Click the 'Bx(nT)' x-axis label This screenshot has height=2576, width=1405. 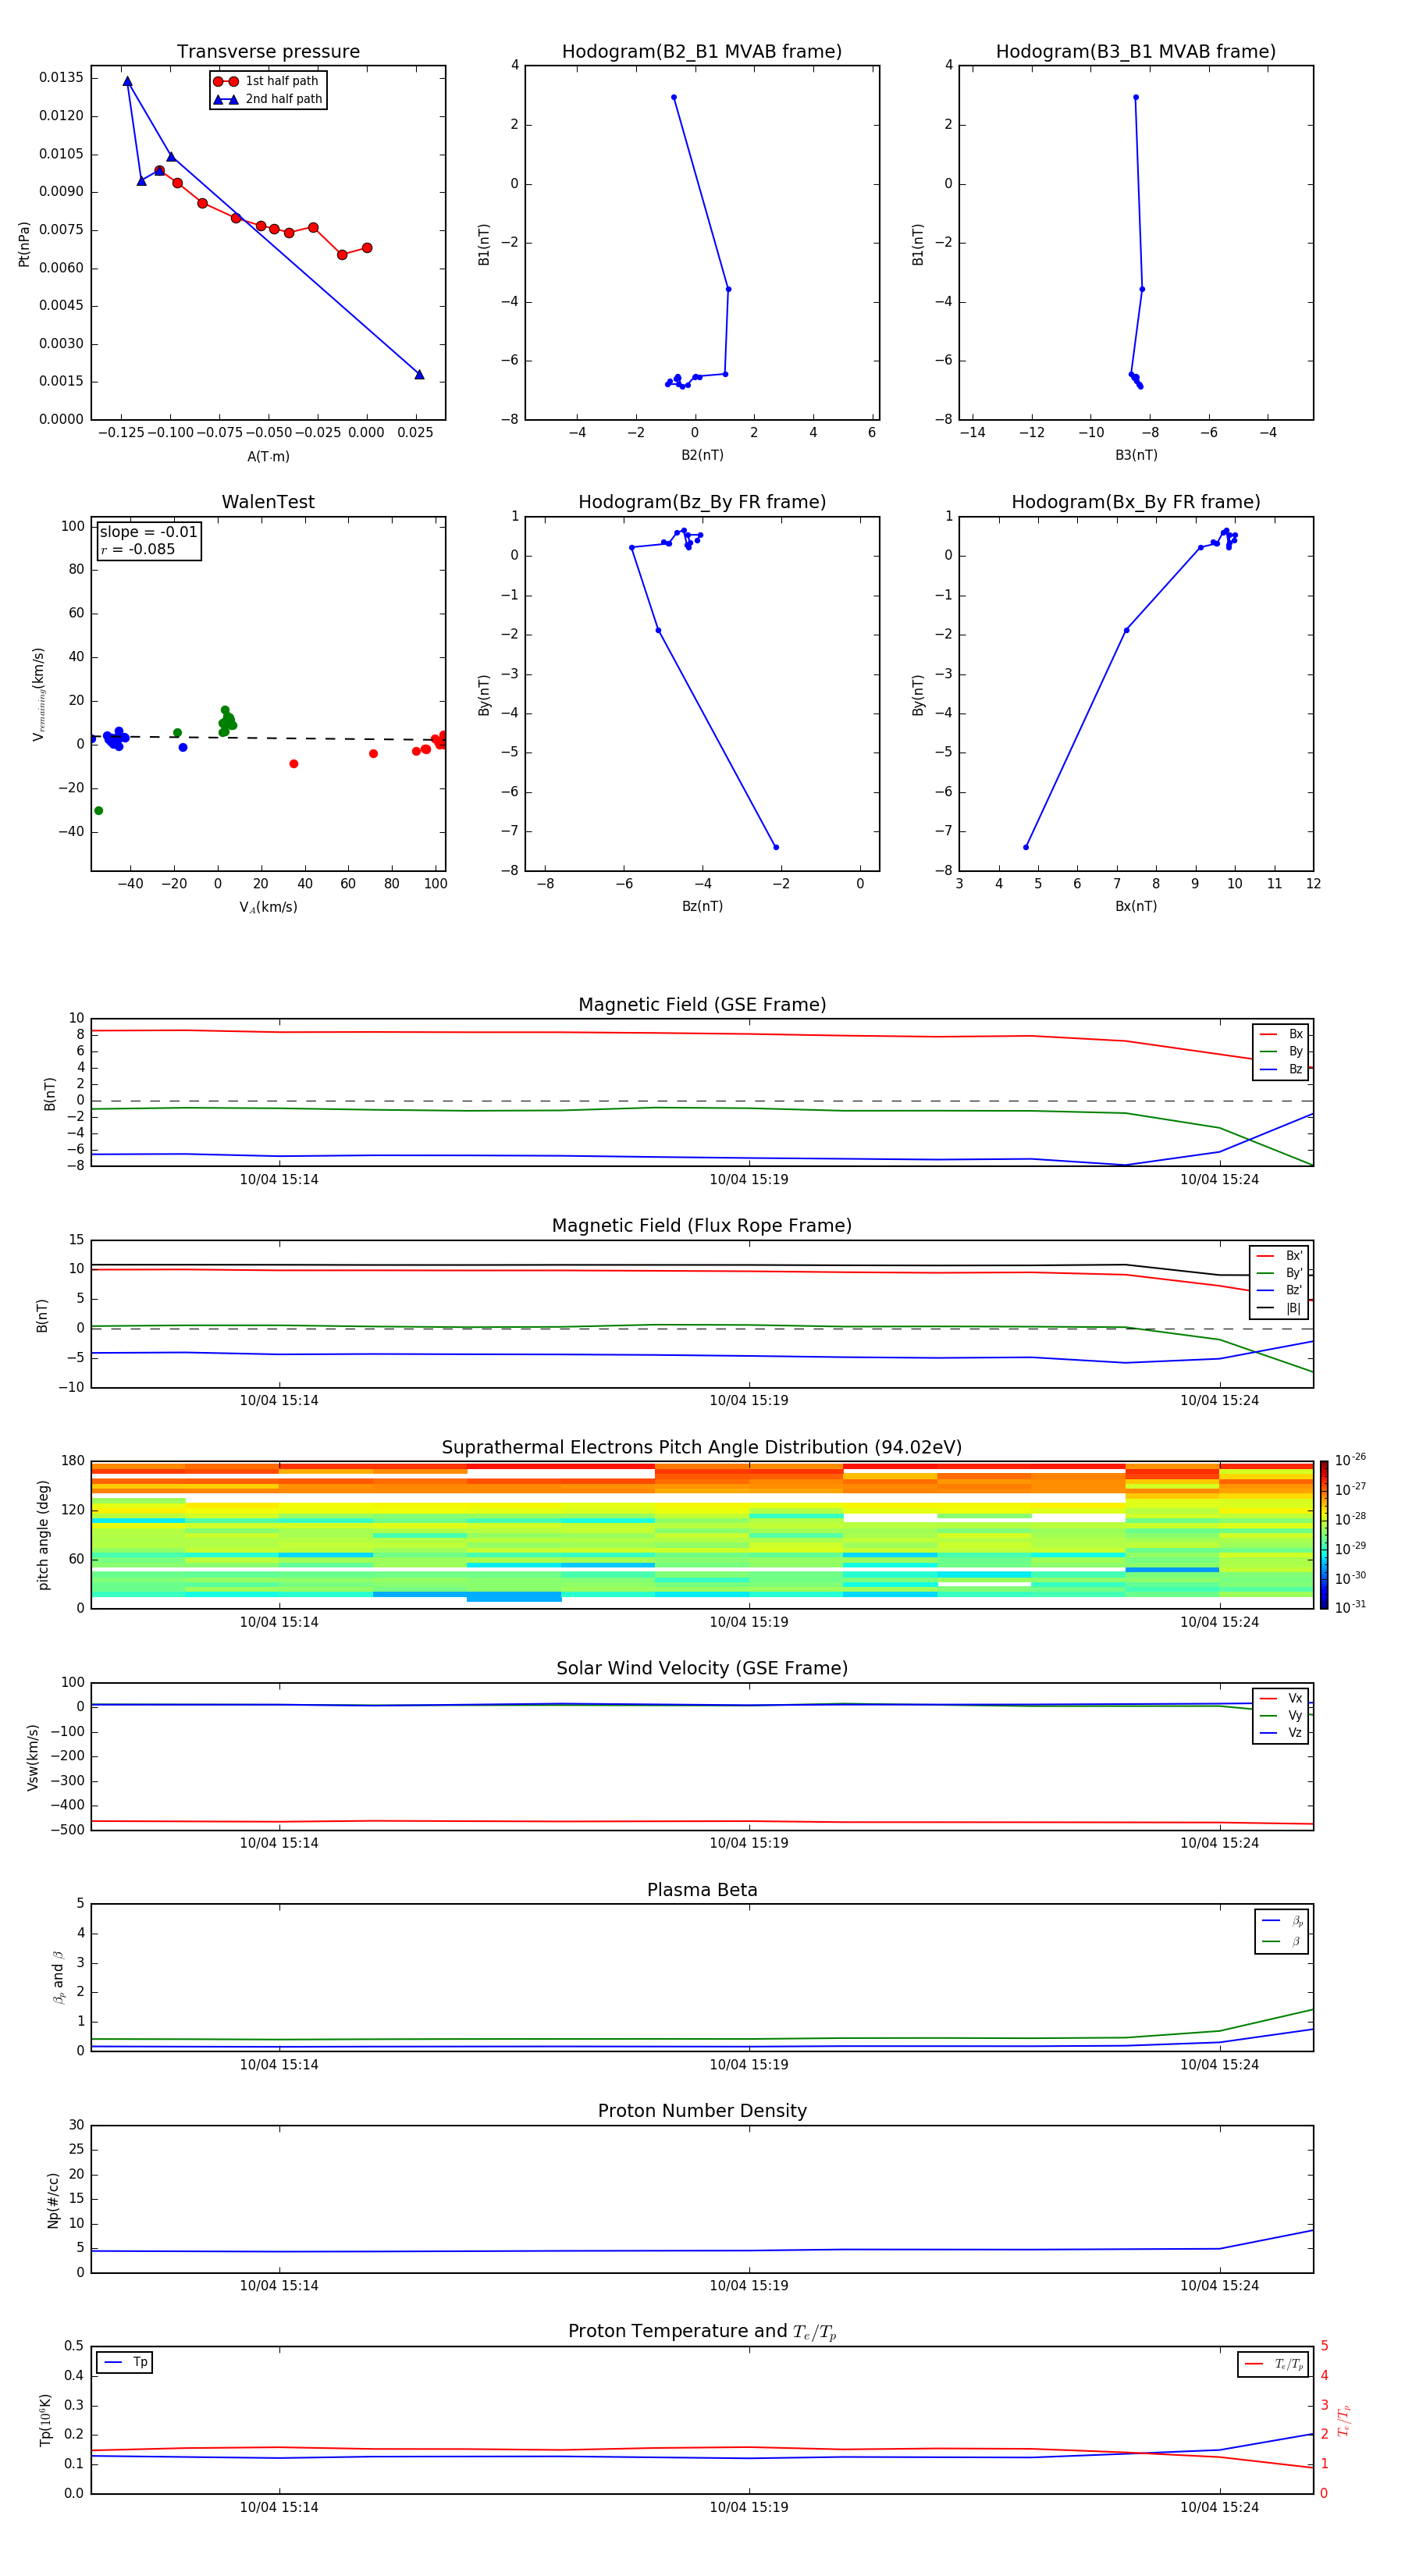pyautogui.click(x=1136, y=906)
